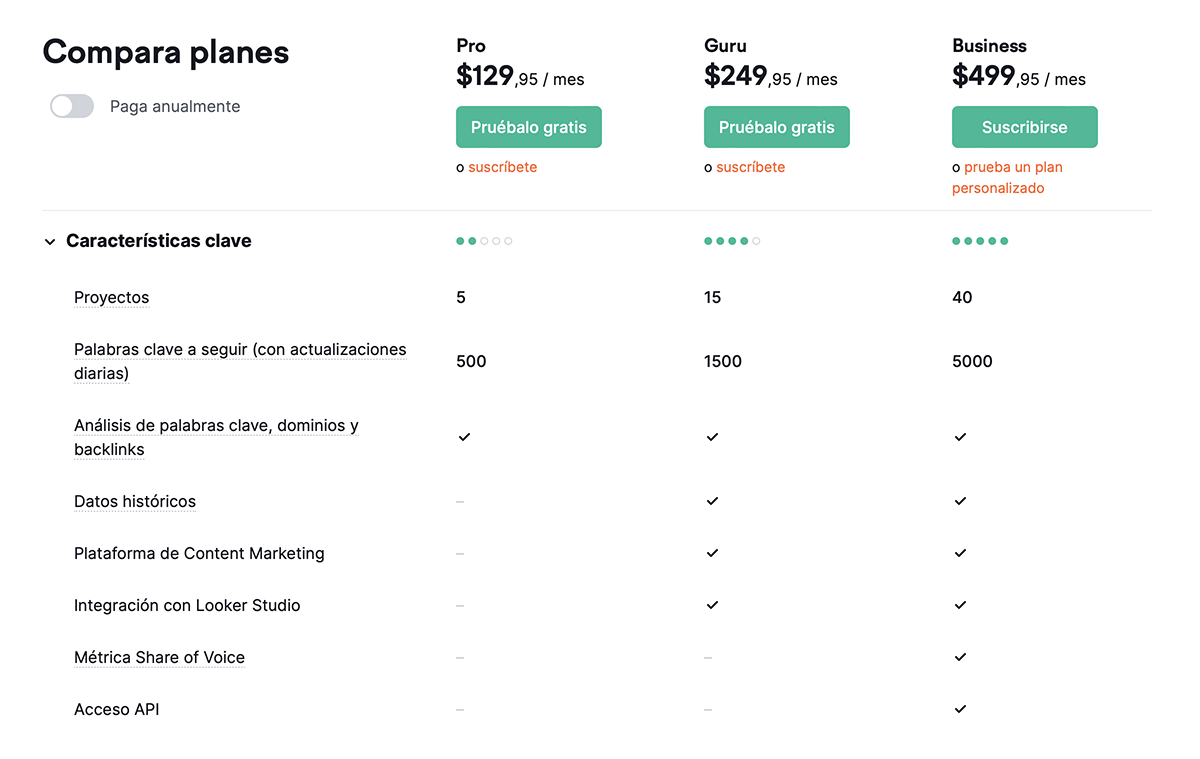Click Guru checkmark for Integración con Looker Studio
1200x759 pixels.
click(712, 605)
